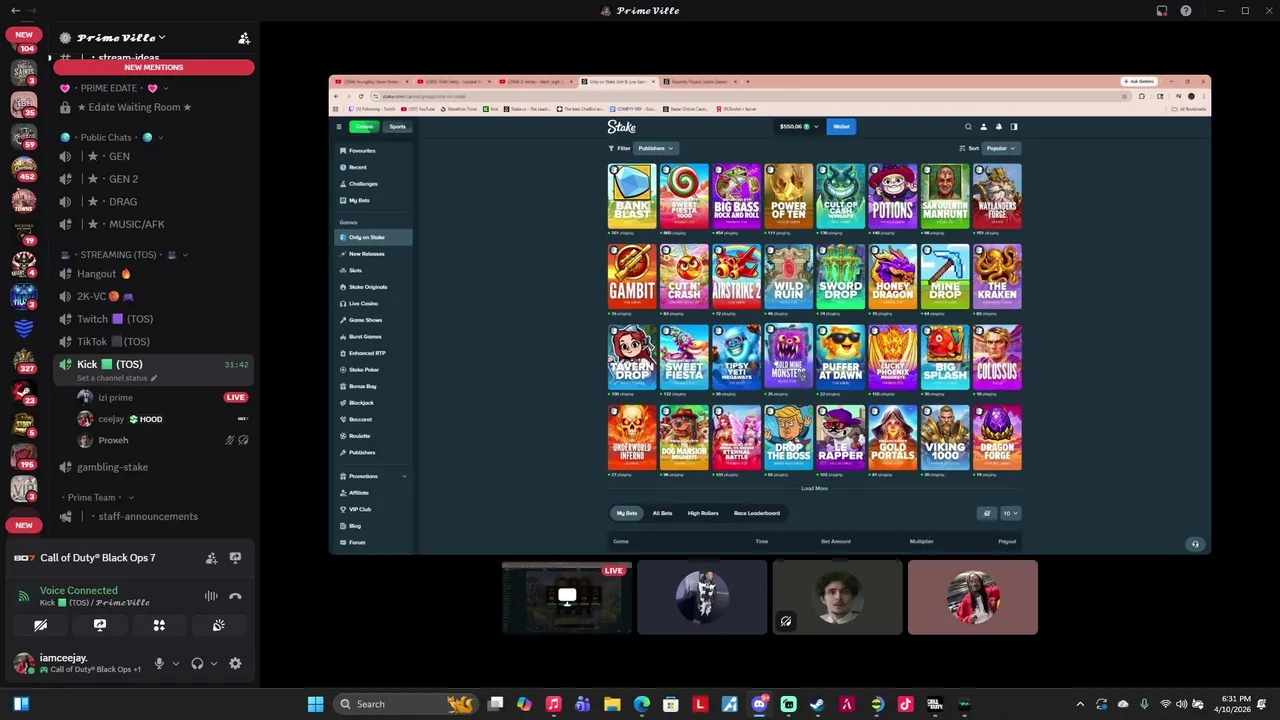
Task: Collapse the STREAMING (TOS) category
Action: (123, 255)
